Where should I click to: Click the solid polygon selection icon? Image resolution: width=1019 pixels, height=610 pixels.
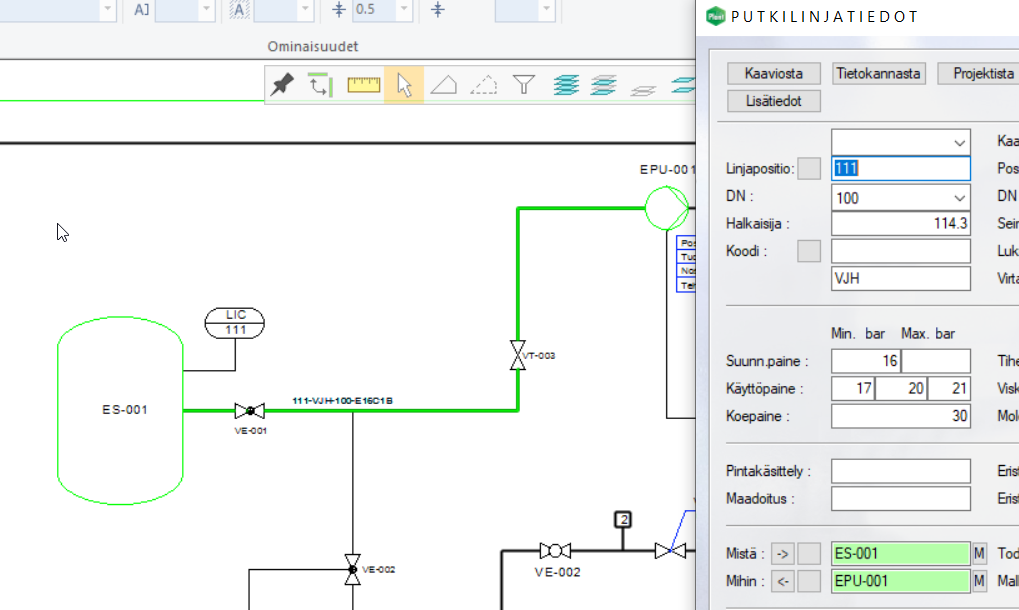point(444,85)
